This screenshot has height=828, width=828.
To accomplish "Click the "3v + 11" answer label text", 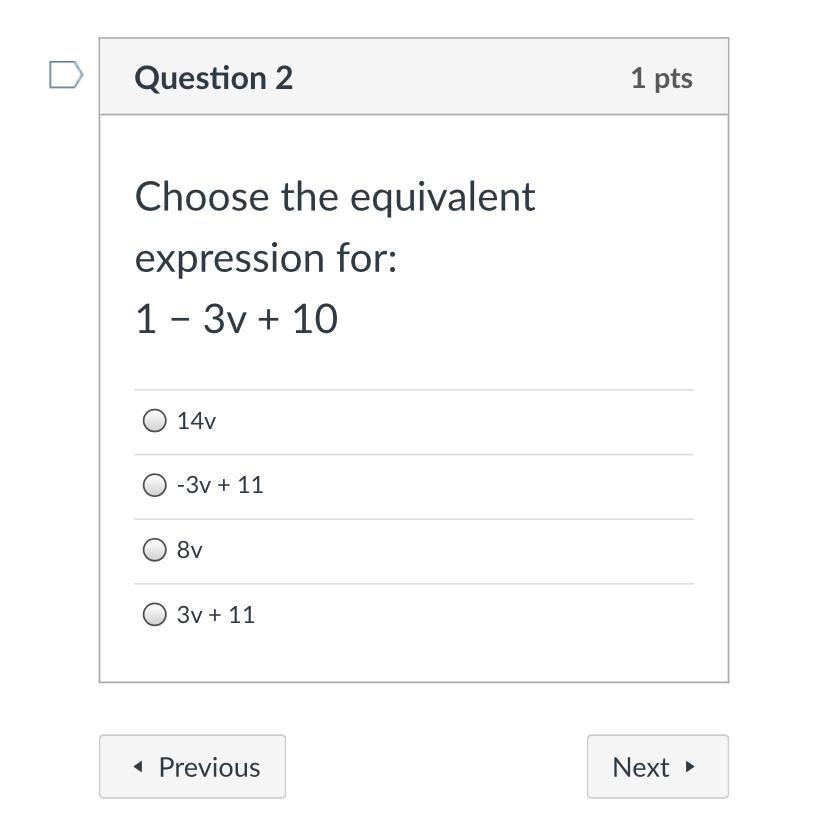I will tap(216, 614).
